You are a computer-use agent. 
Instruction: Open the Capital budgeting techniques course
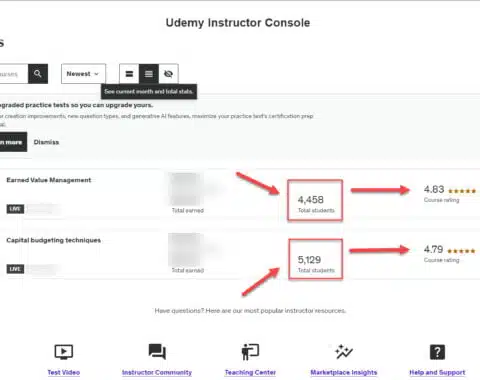(x=54, y=240)
